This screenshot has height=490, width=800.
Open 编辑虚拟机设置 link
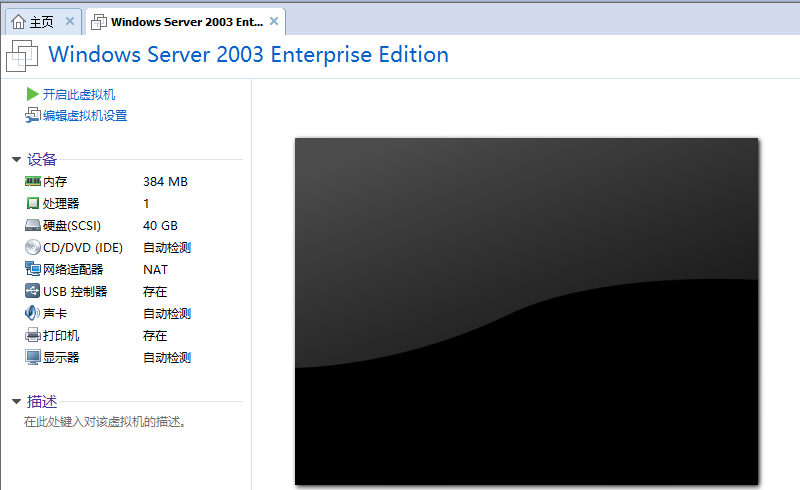pos(85,116)
